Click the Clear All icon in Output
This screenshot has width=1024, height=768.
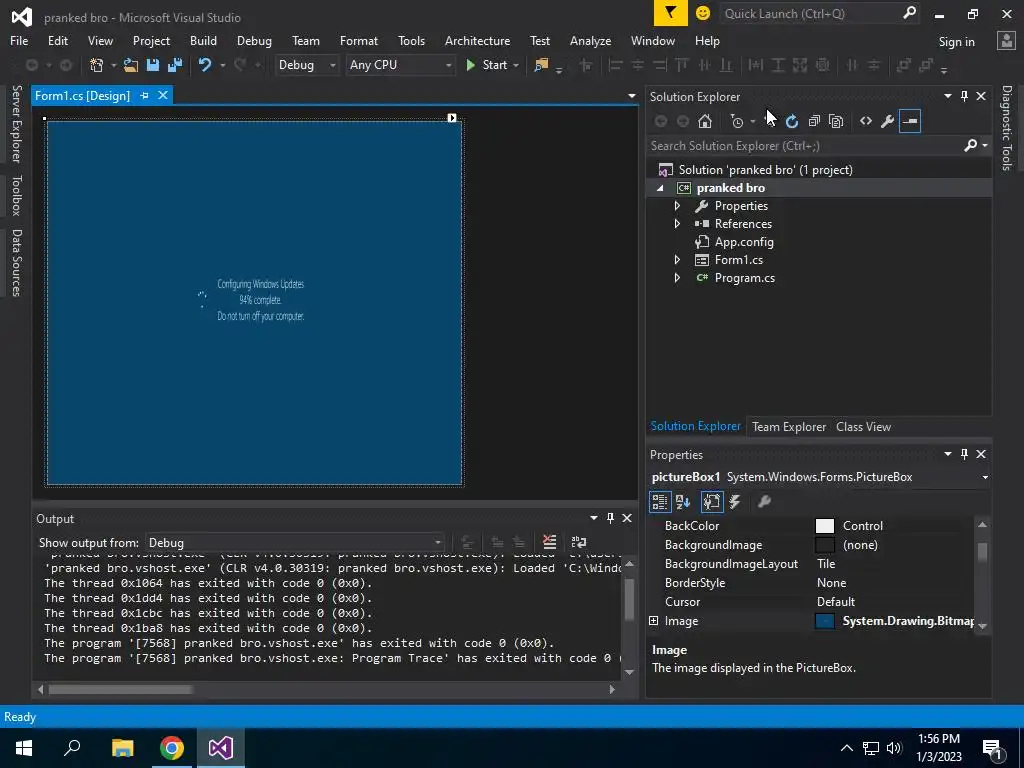549,542
